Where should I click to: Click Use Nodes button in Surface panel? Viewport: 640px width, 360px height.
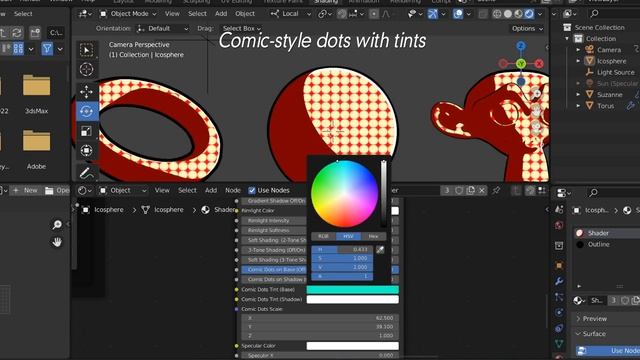pyautogui.click(x=608, y=351)
